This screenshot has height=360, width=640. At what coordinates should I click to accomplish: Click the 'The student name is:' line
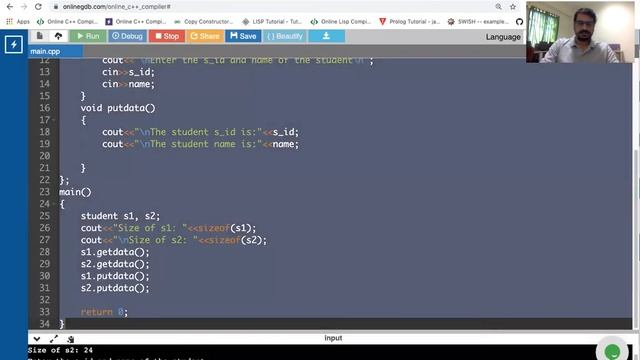click(x=200, y=144)
